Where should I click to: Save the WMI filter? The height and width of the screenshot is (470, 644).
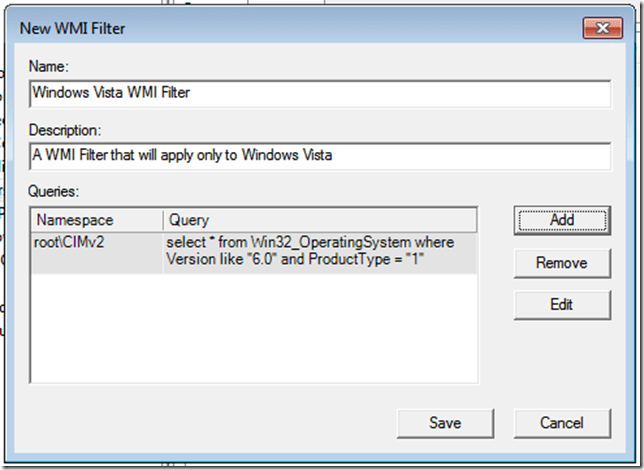click(x=444, y=422)
